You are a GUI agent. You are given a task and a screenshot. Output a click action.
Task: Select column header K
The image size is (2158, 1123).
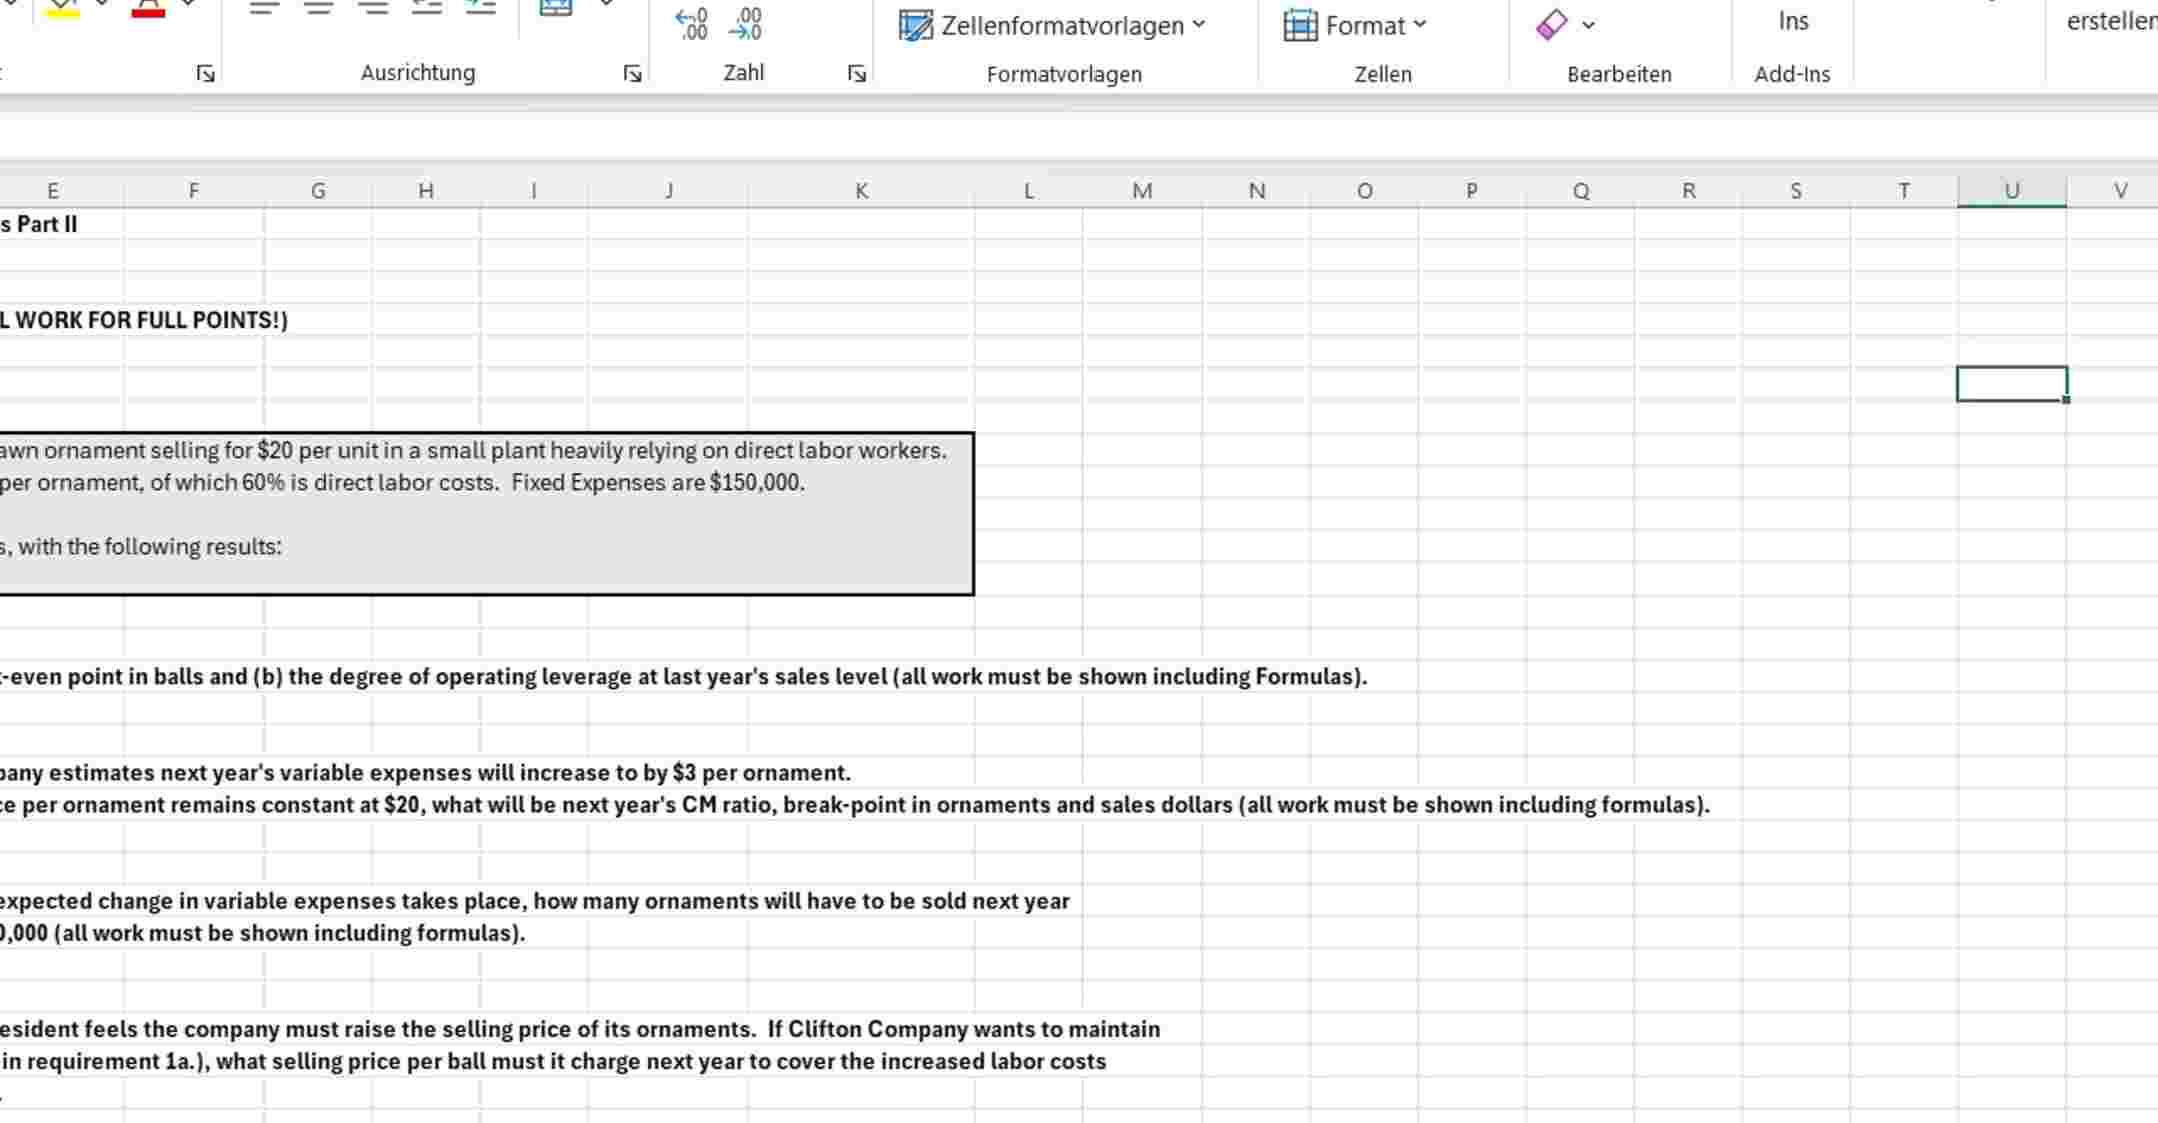tap(861, 190)
